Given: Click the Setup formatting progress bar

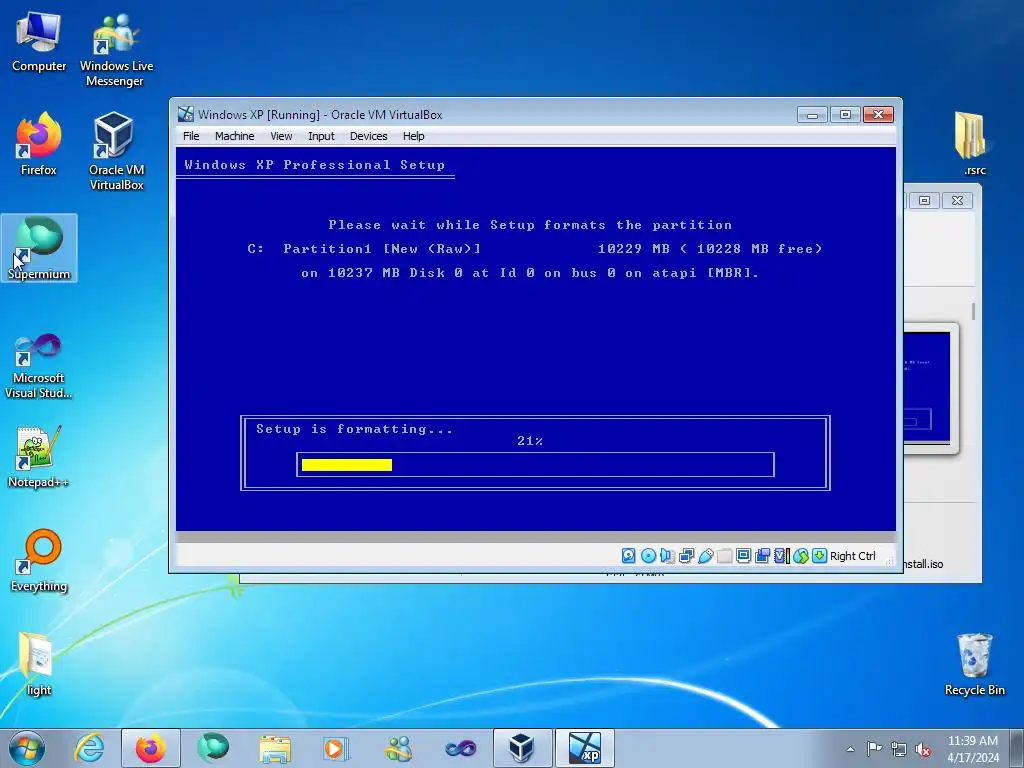Looking at the screenshot, I should tap(535, 464).
